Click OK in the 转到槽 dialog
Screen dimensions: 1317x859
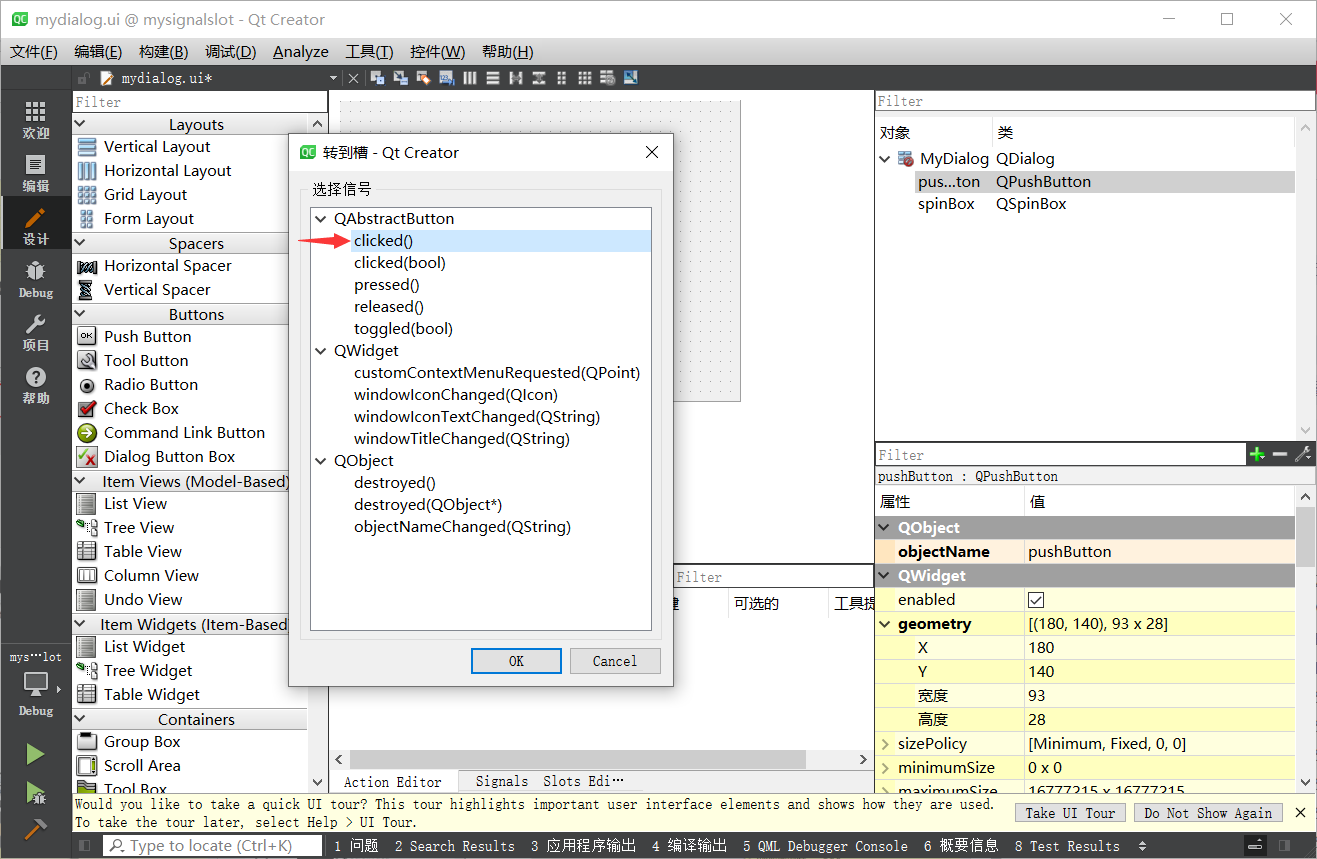[x=516, y=661]
